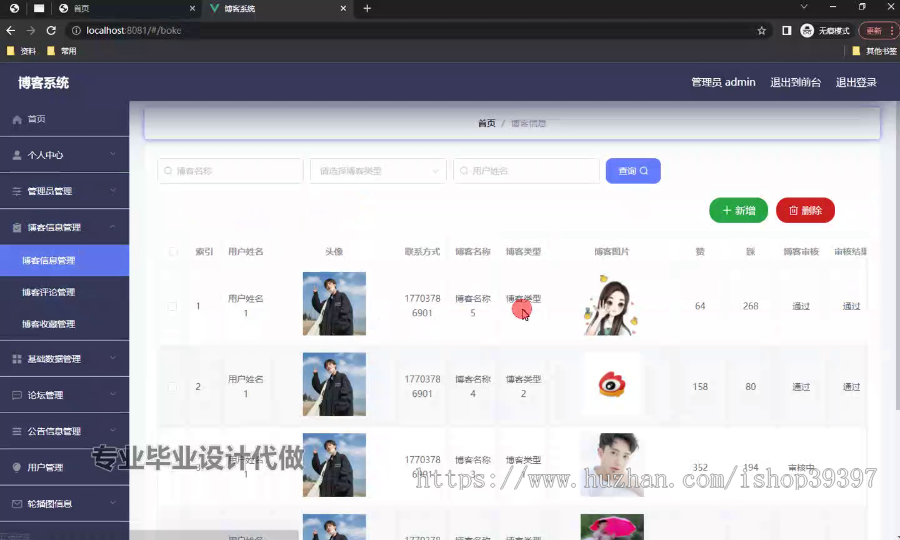Viewport: 900px width, 540px height.
Task: Click the grid icon beside 基础数据管理
Action: click(17, 359)
